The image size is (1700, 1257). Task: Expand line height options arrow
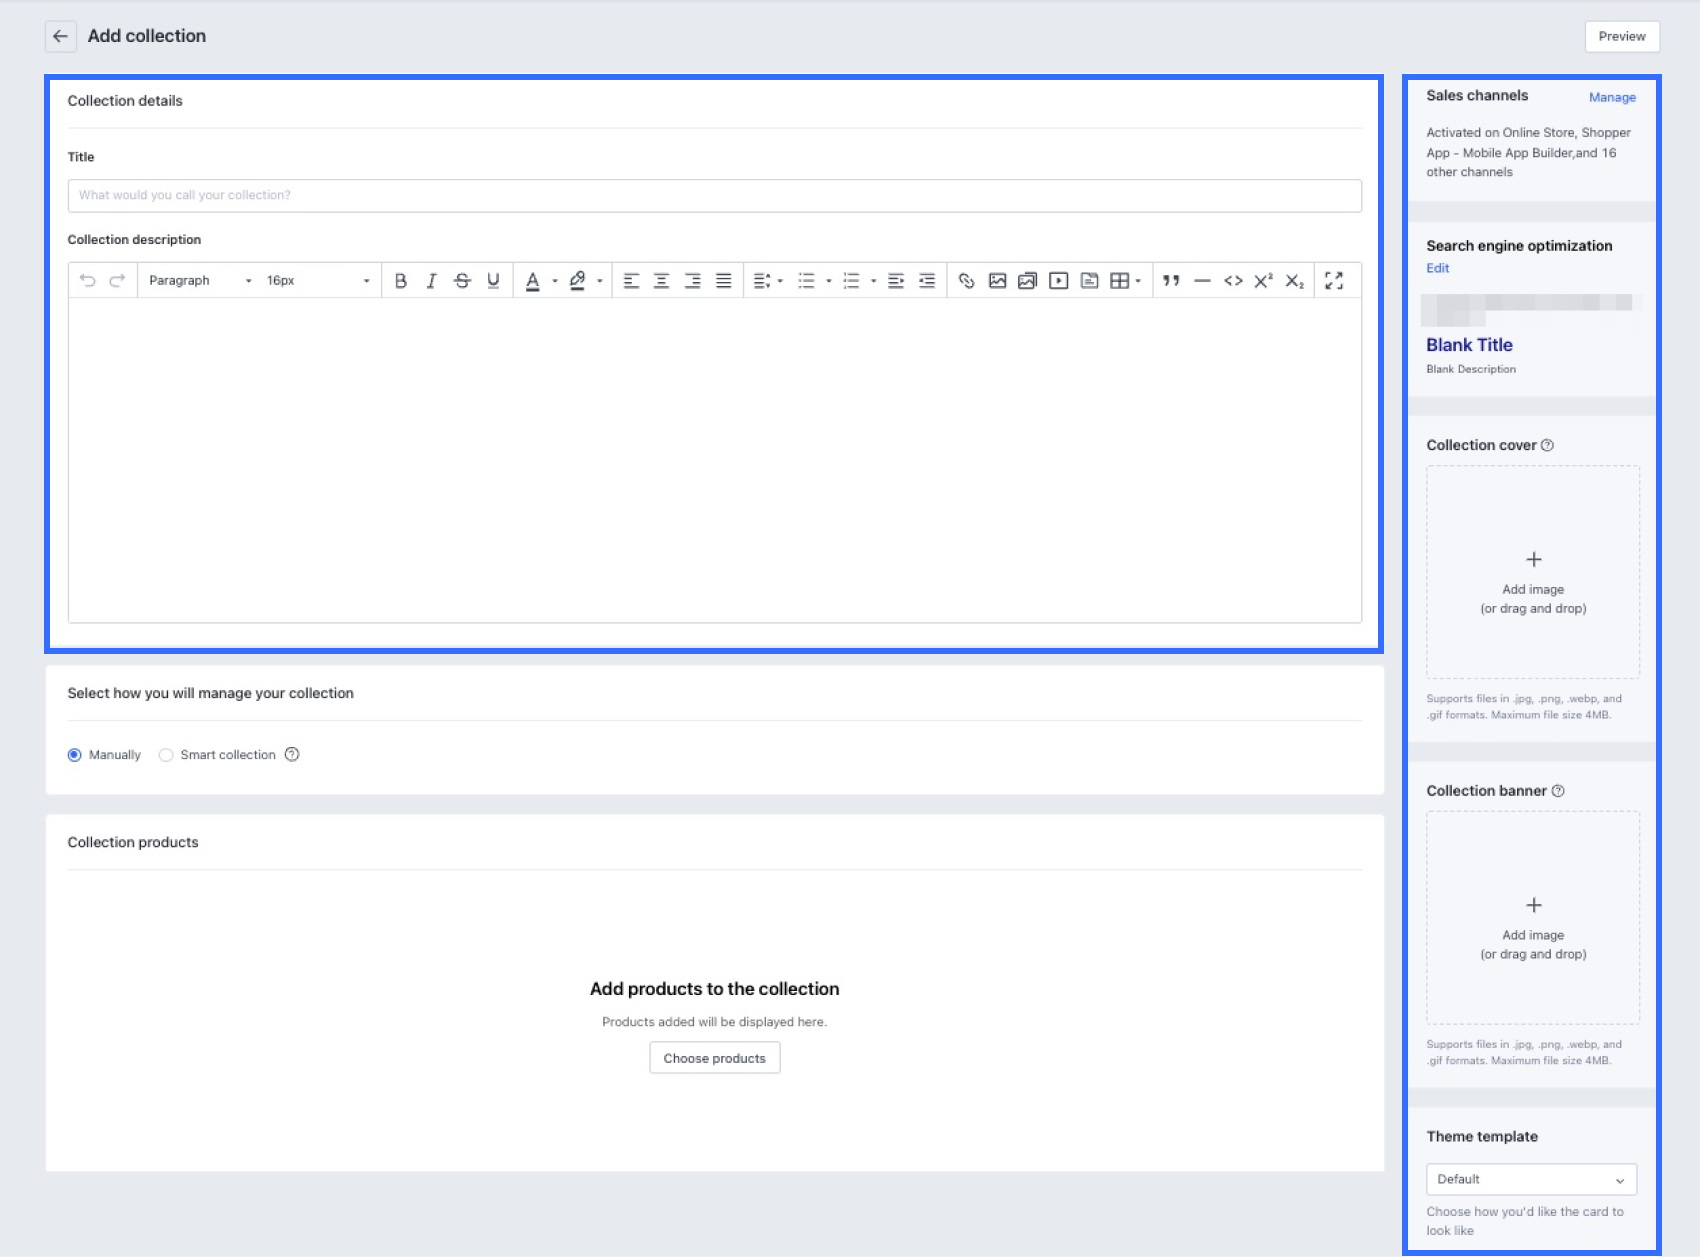(x=780, y=281)
